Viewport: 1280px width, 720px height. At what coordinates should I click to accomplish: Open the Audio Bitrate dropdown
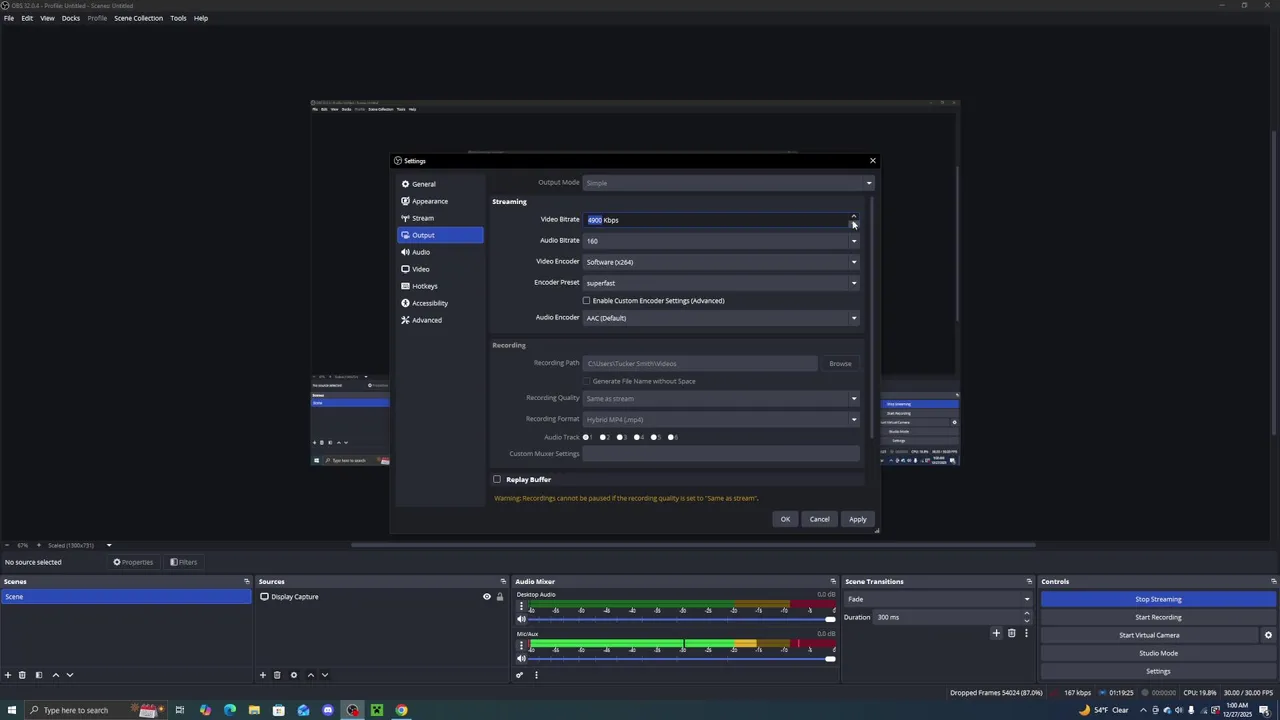coord(721,240)
